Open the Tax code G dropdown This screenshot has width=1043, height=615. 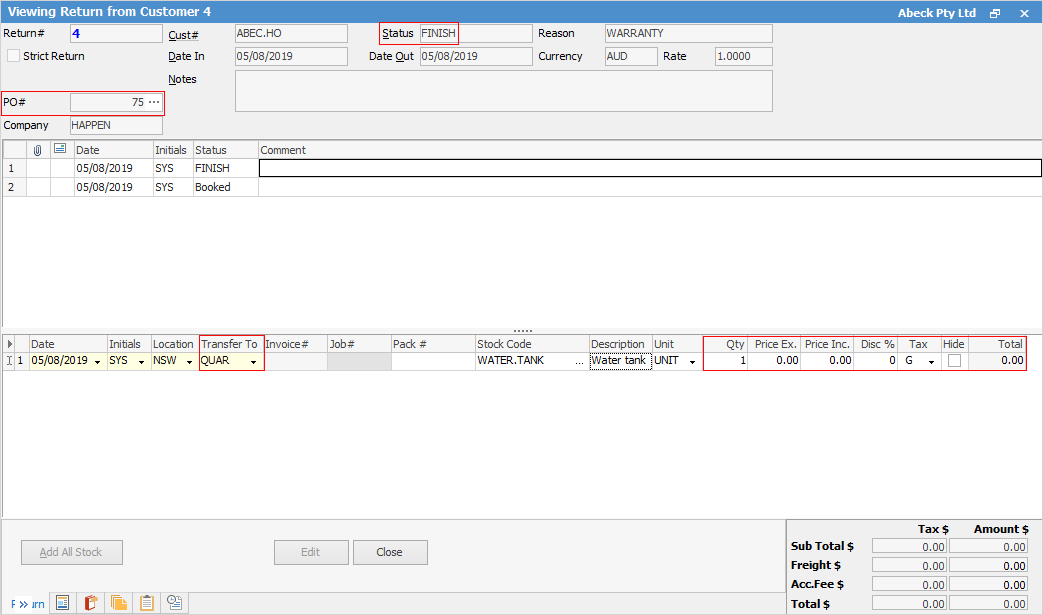click(931, 361)
